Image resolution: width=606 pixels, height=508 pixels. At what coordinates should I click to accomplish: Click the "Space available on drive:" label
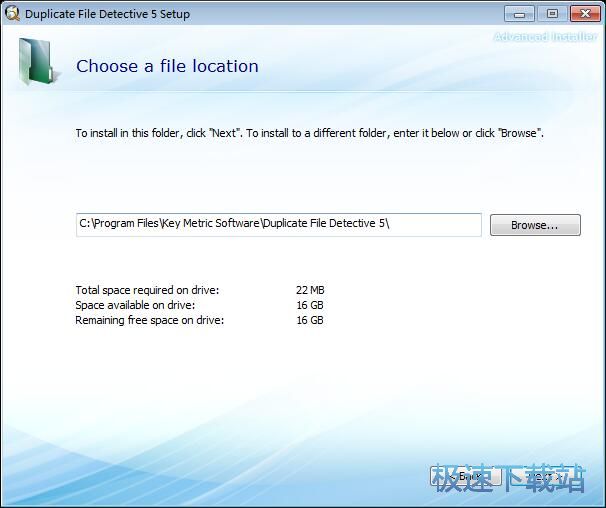(x=135, y=305)
